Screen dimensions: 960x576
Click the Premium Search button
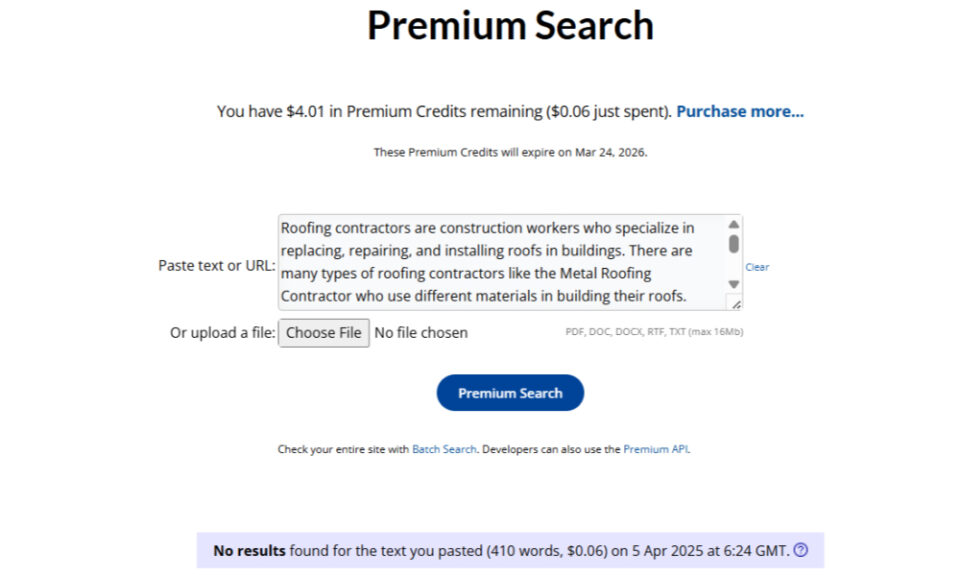(x=510, y=392)
